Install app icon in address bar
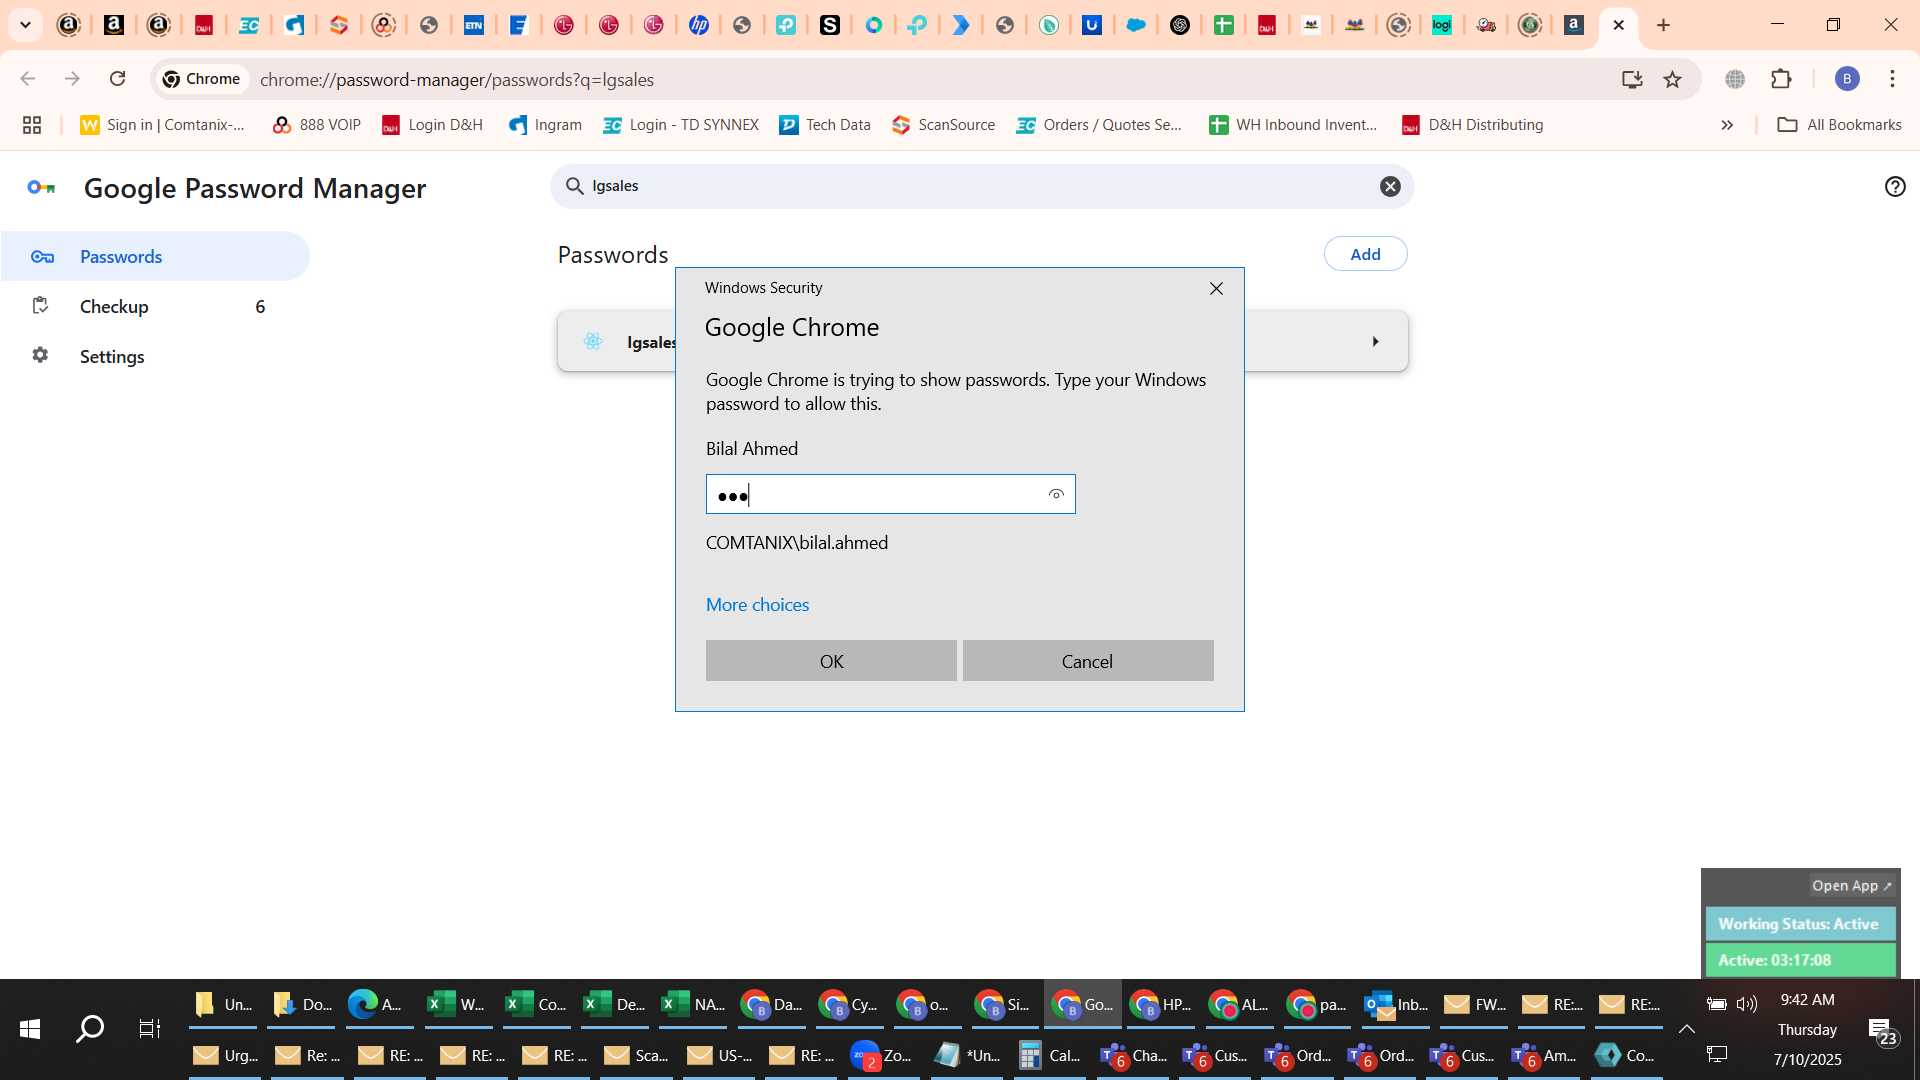 point(1631,79)
